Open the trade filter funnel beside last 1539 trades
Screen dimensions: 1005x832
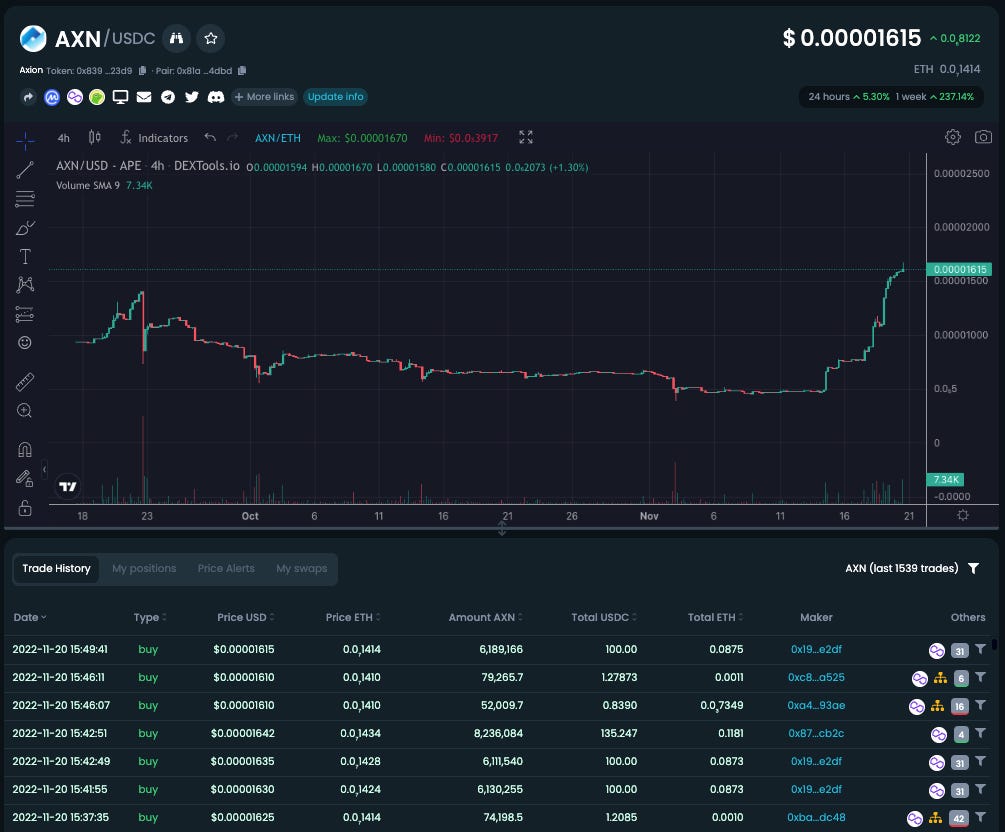(973, 569)
